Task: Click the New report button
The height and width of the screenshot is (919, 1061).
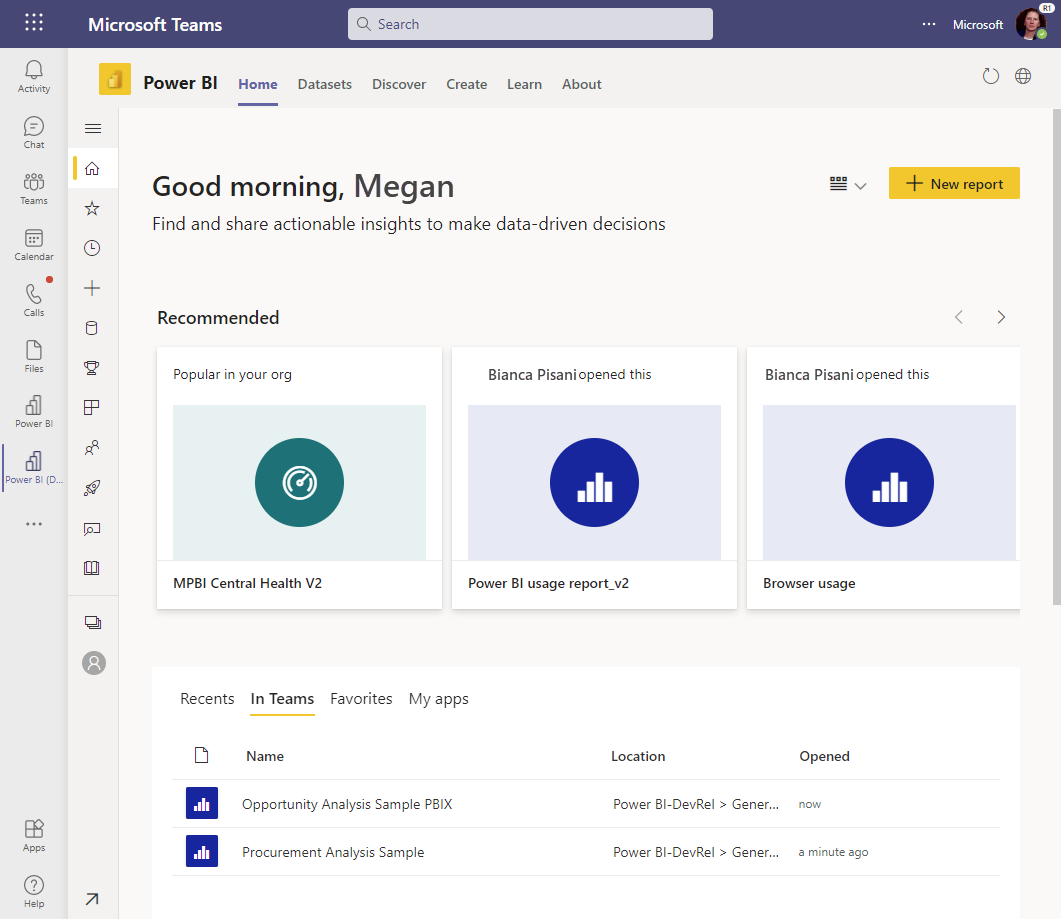Action: (x=953, y=183)
